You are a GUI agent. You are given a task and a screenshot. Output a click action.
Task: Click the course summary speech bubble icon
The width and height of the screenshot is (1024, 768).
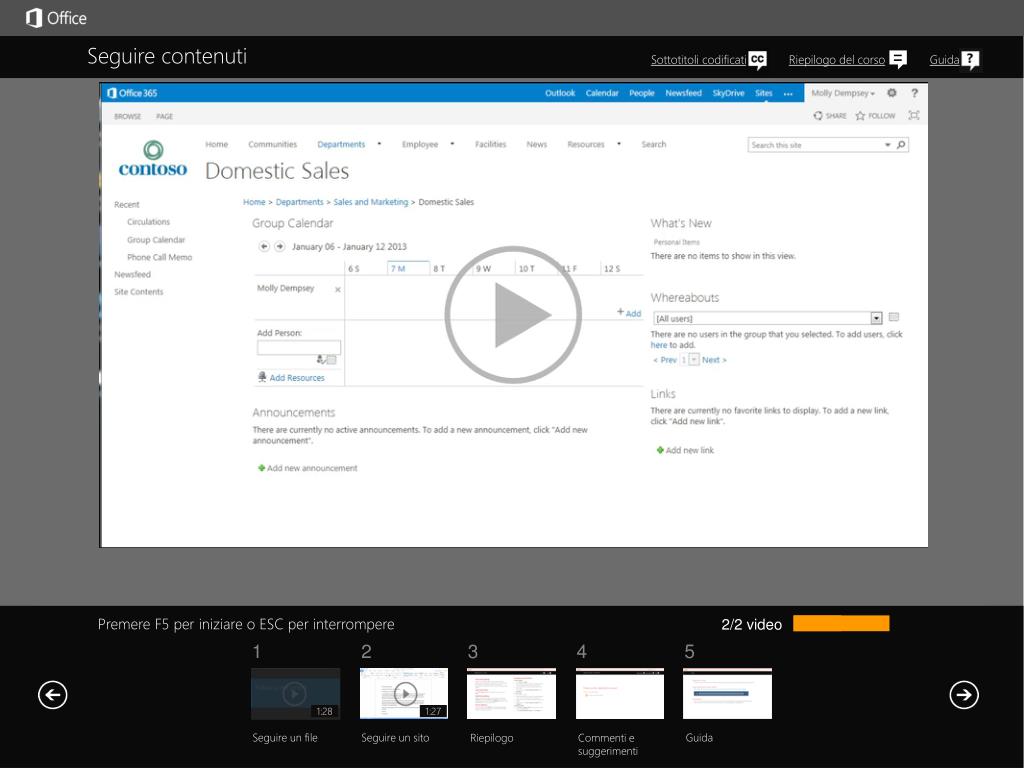(x=898, y=60)
